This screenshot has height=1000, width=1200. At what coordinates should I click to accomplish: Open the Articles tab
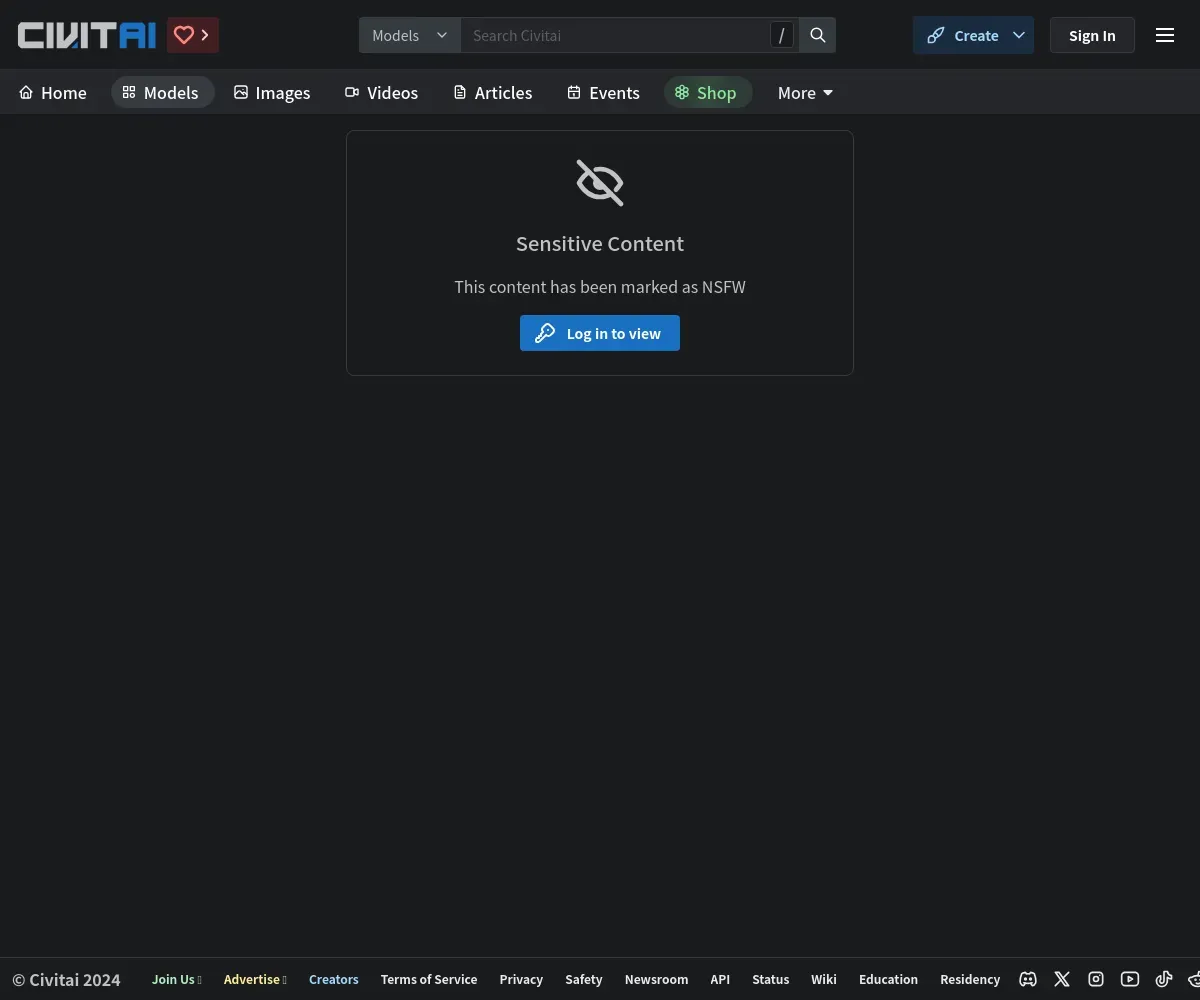click(492, 92)
